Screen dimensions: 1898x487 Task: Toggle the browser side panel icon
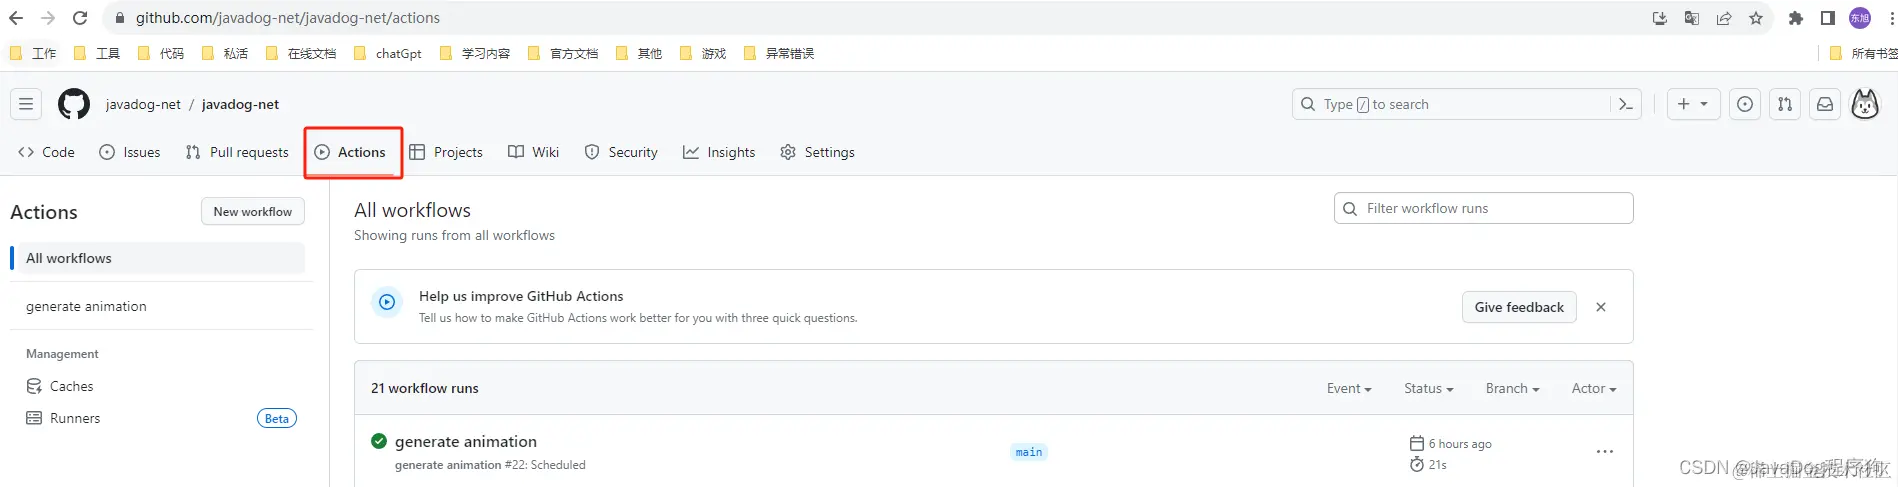click(x=1828, y=18)
